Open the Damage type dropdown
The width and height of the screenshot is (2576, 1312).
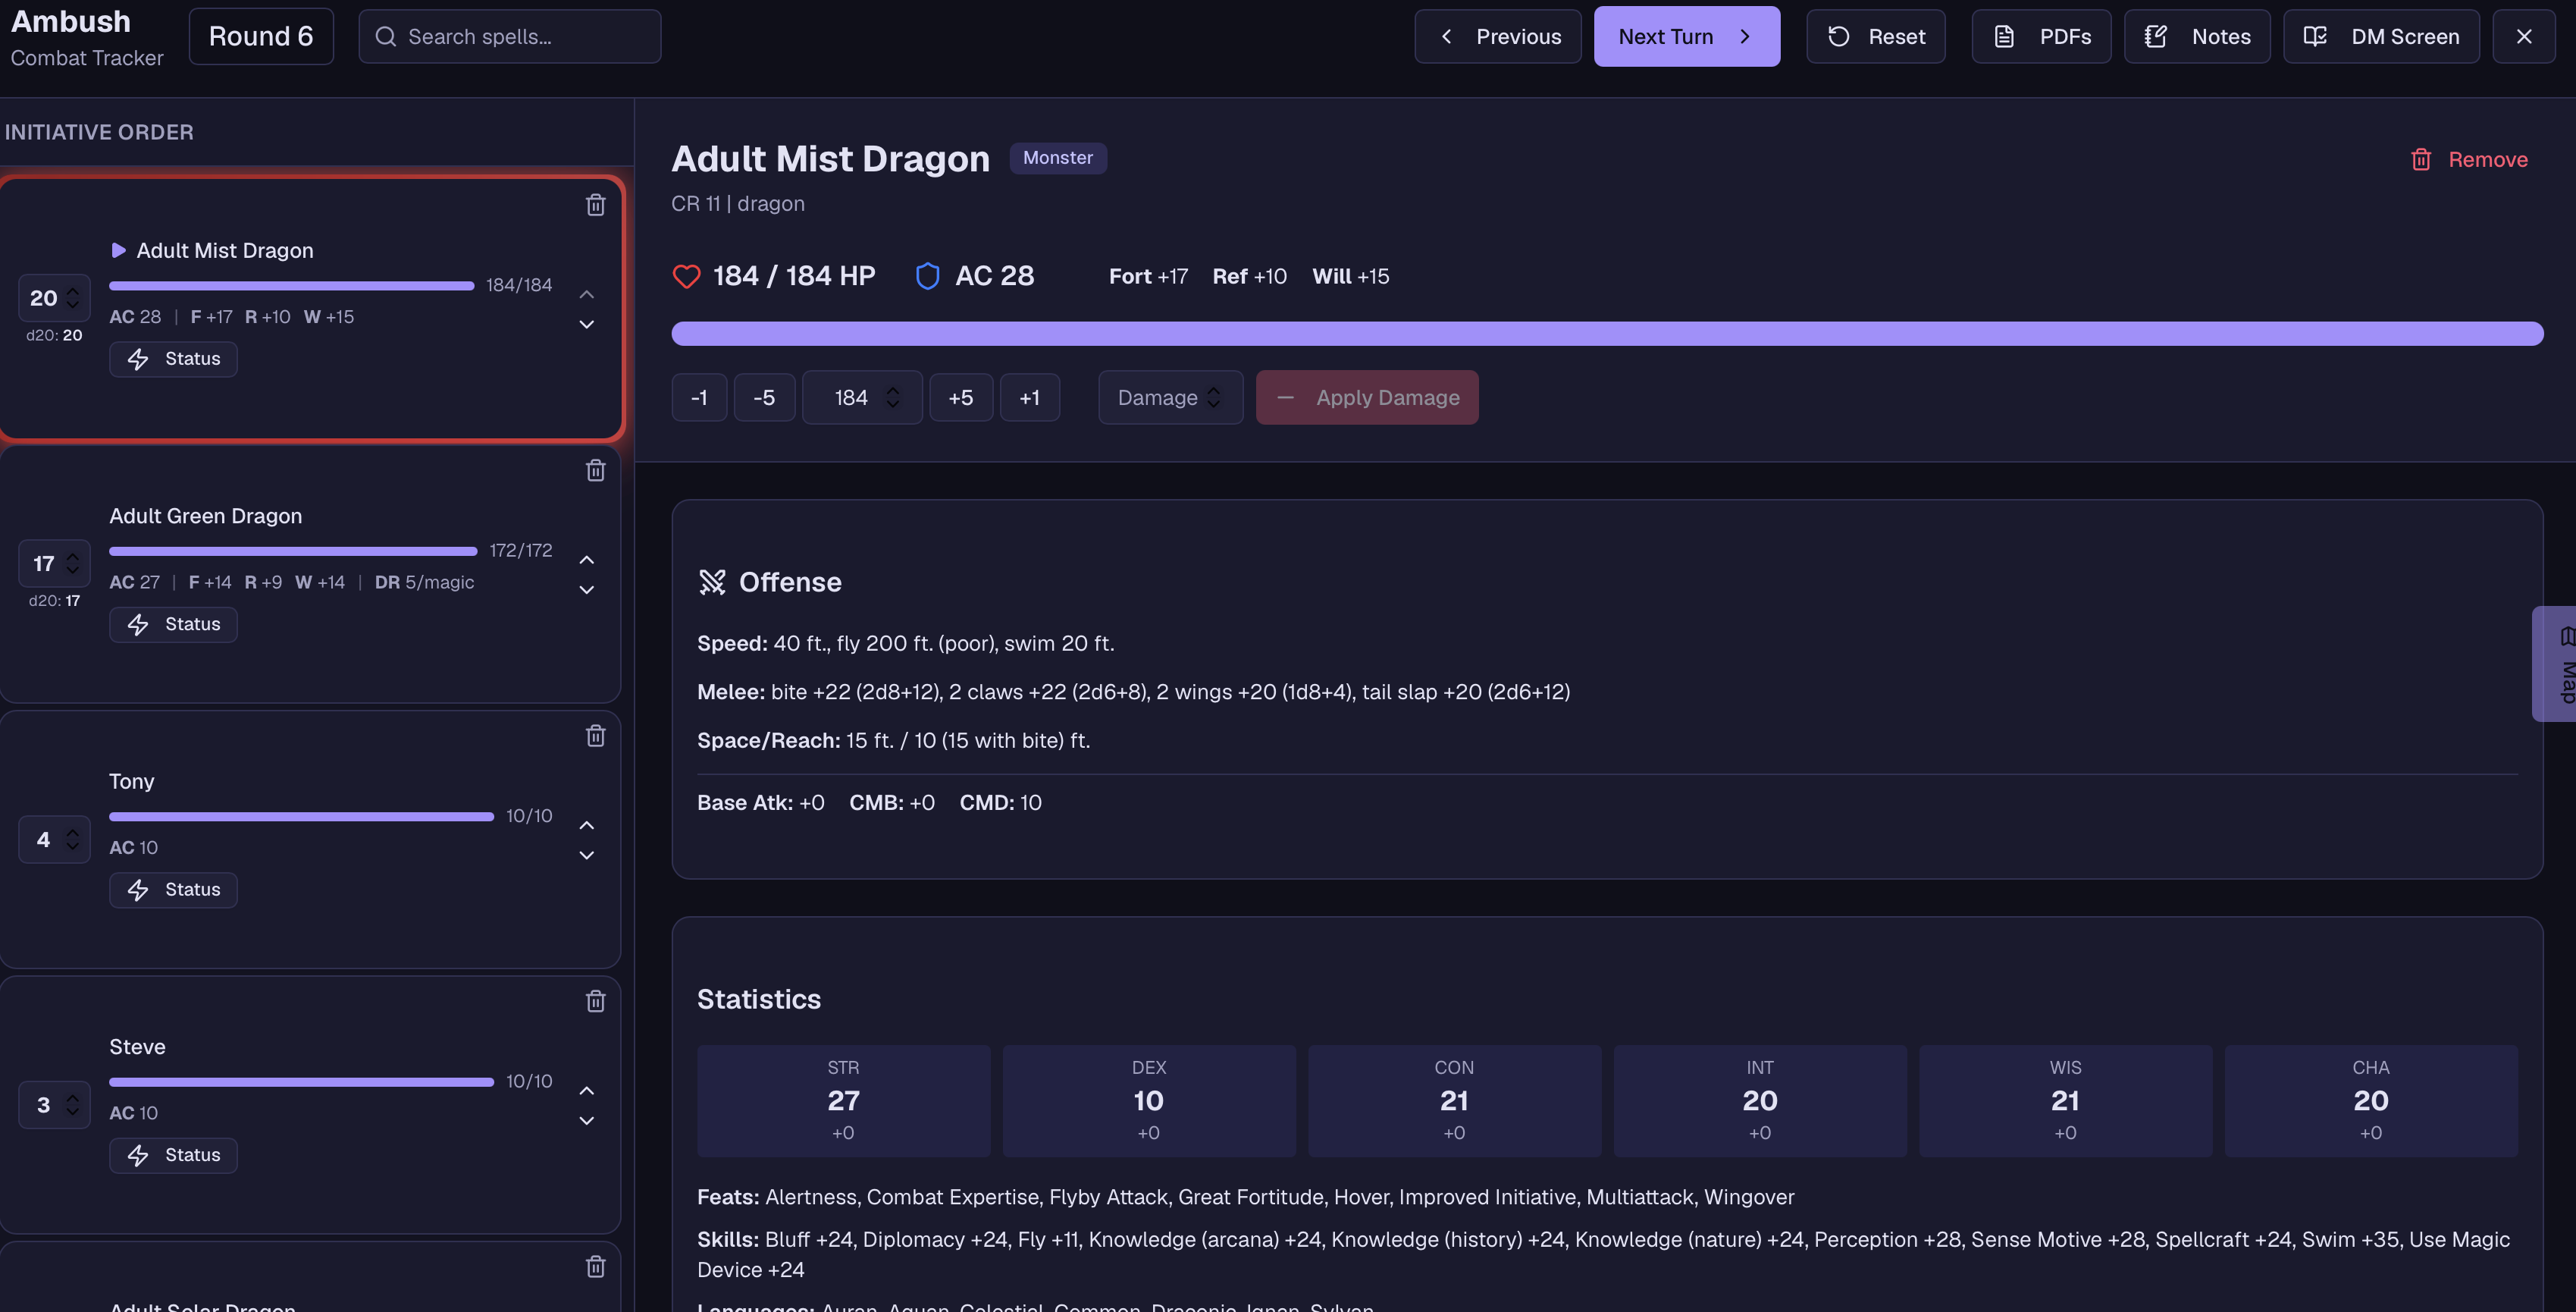(x=1170, y=398)
